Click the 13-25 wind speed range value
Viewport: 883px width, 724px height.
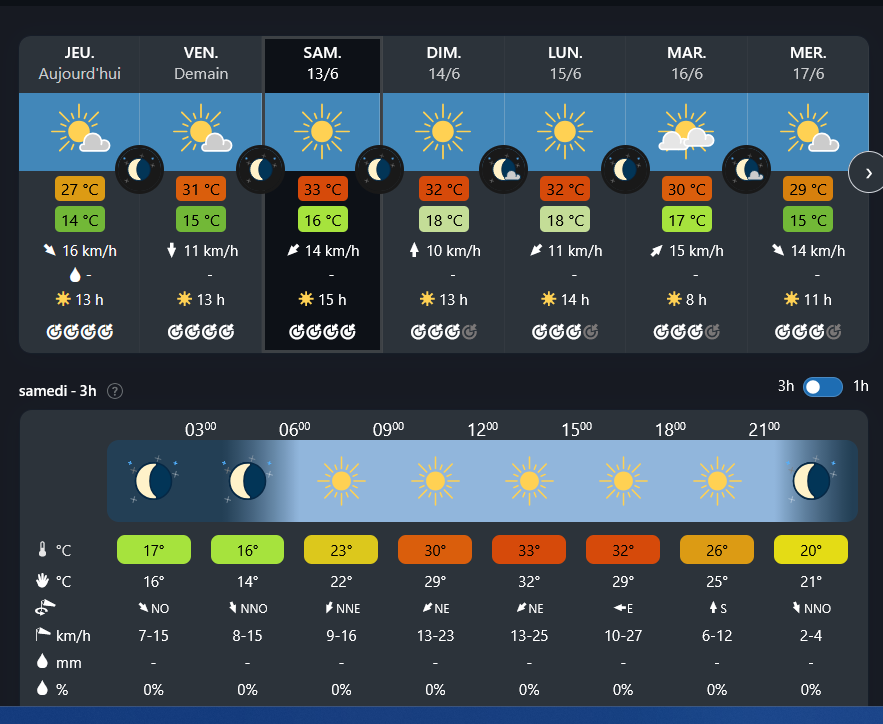point(529,636)
